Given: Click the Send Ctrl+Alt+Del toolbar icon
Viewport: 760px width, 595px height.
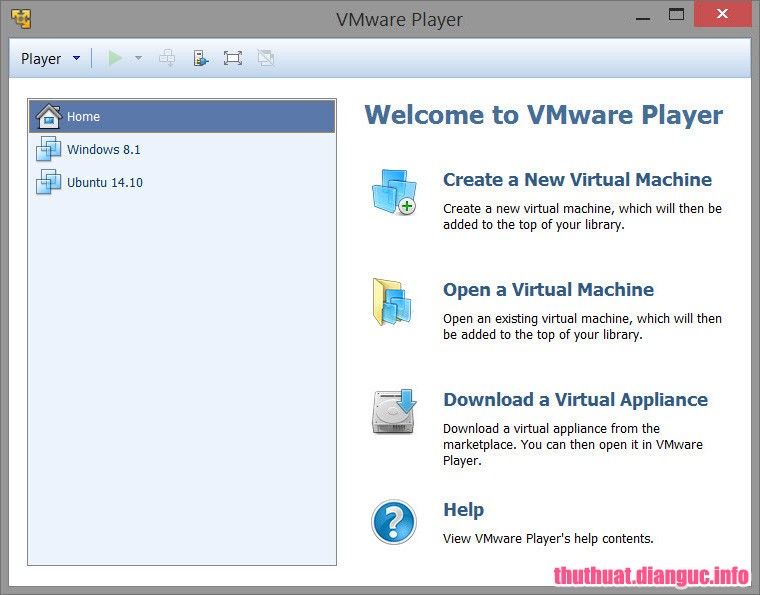Looking at the screenshot, I should point(167,58).
